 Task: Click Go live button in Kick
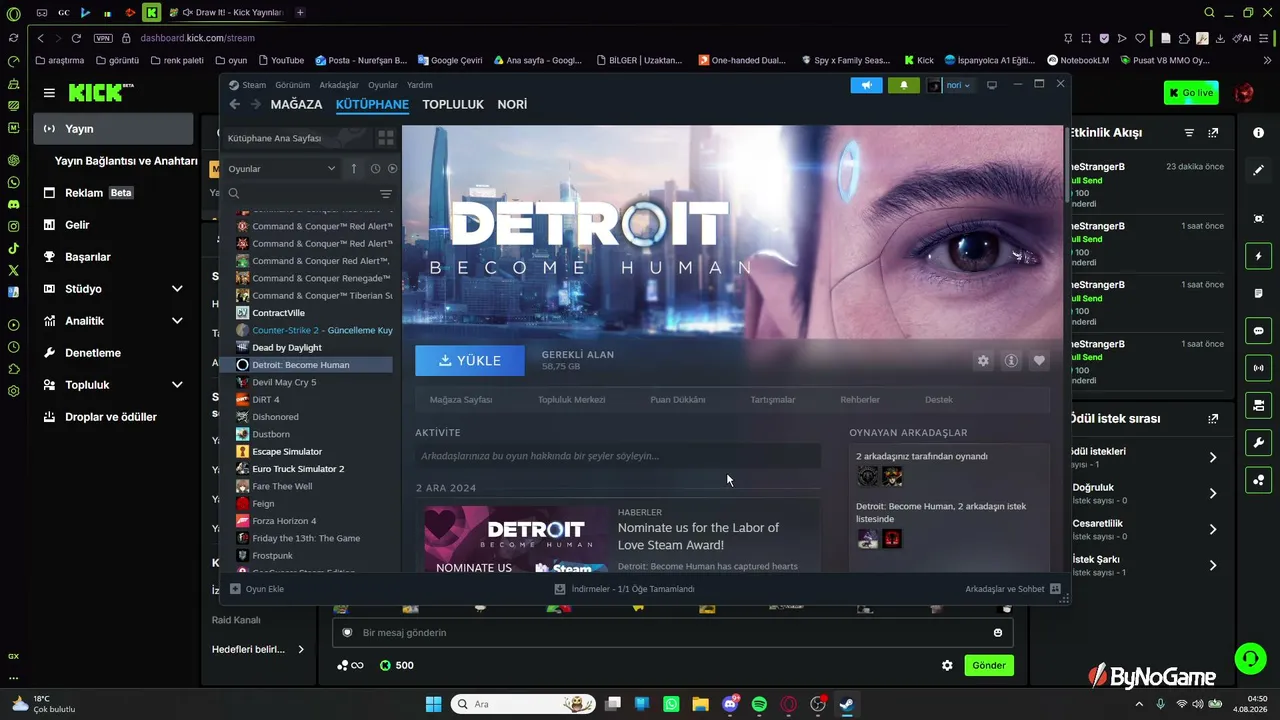coord(1191,93)
